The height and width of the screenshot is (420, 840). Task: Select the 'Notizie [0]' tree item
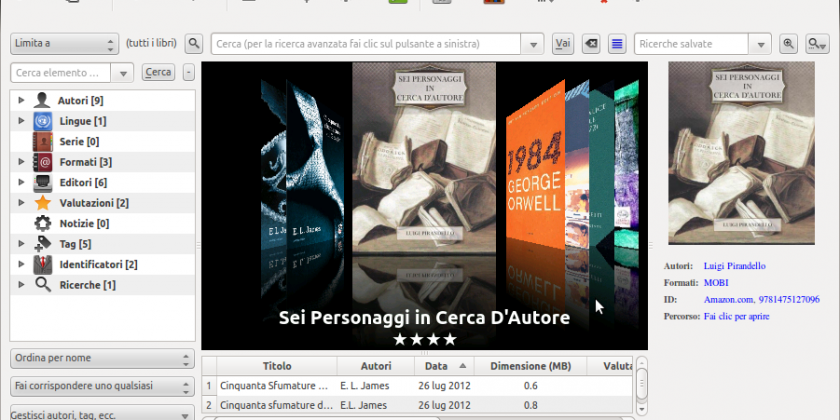[x=84, y=224]
